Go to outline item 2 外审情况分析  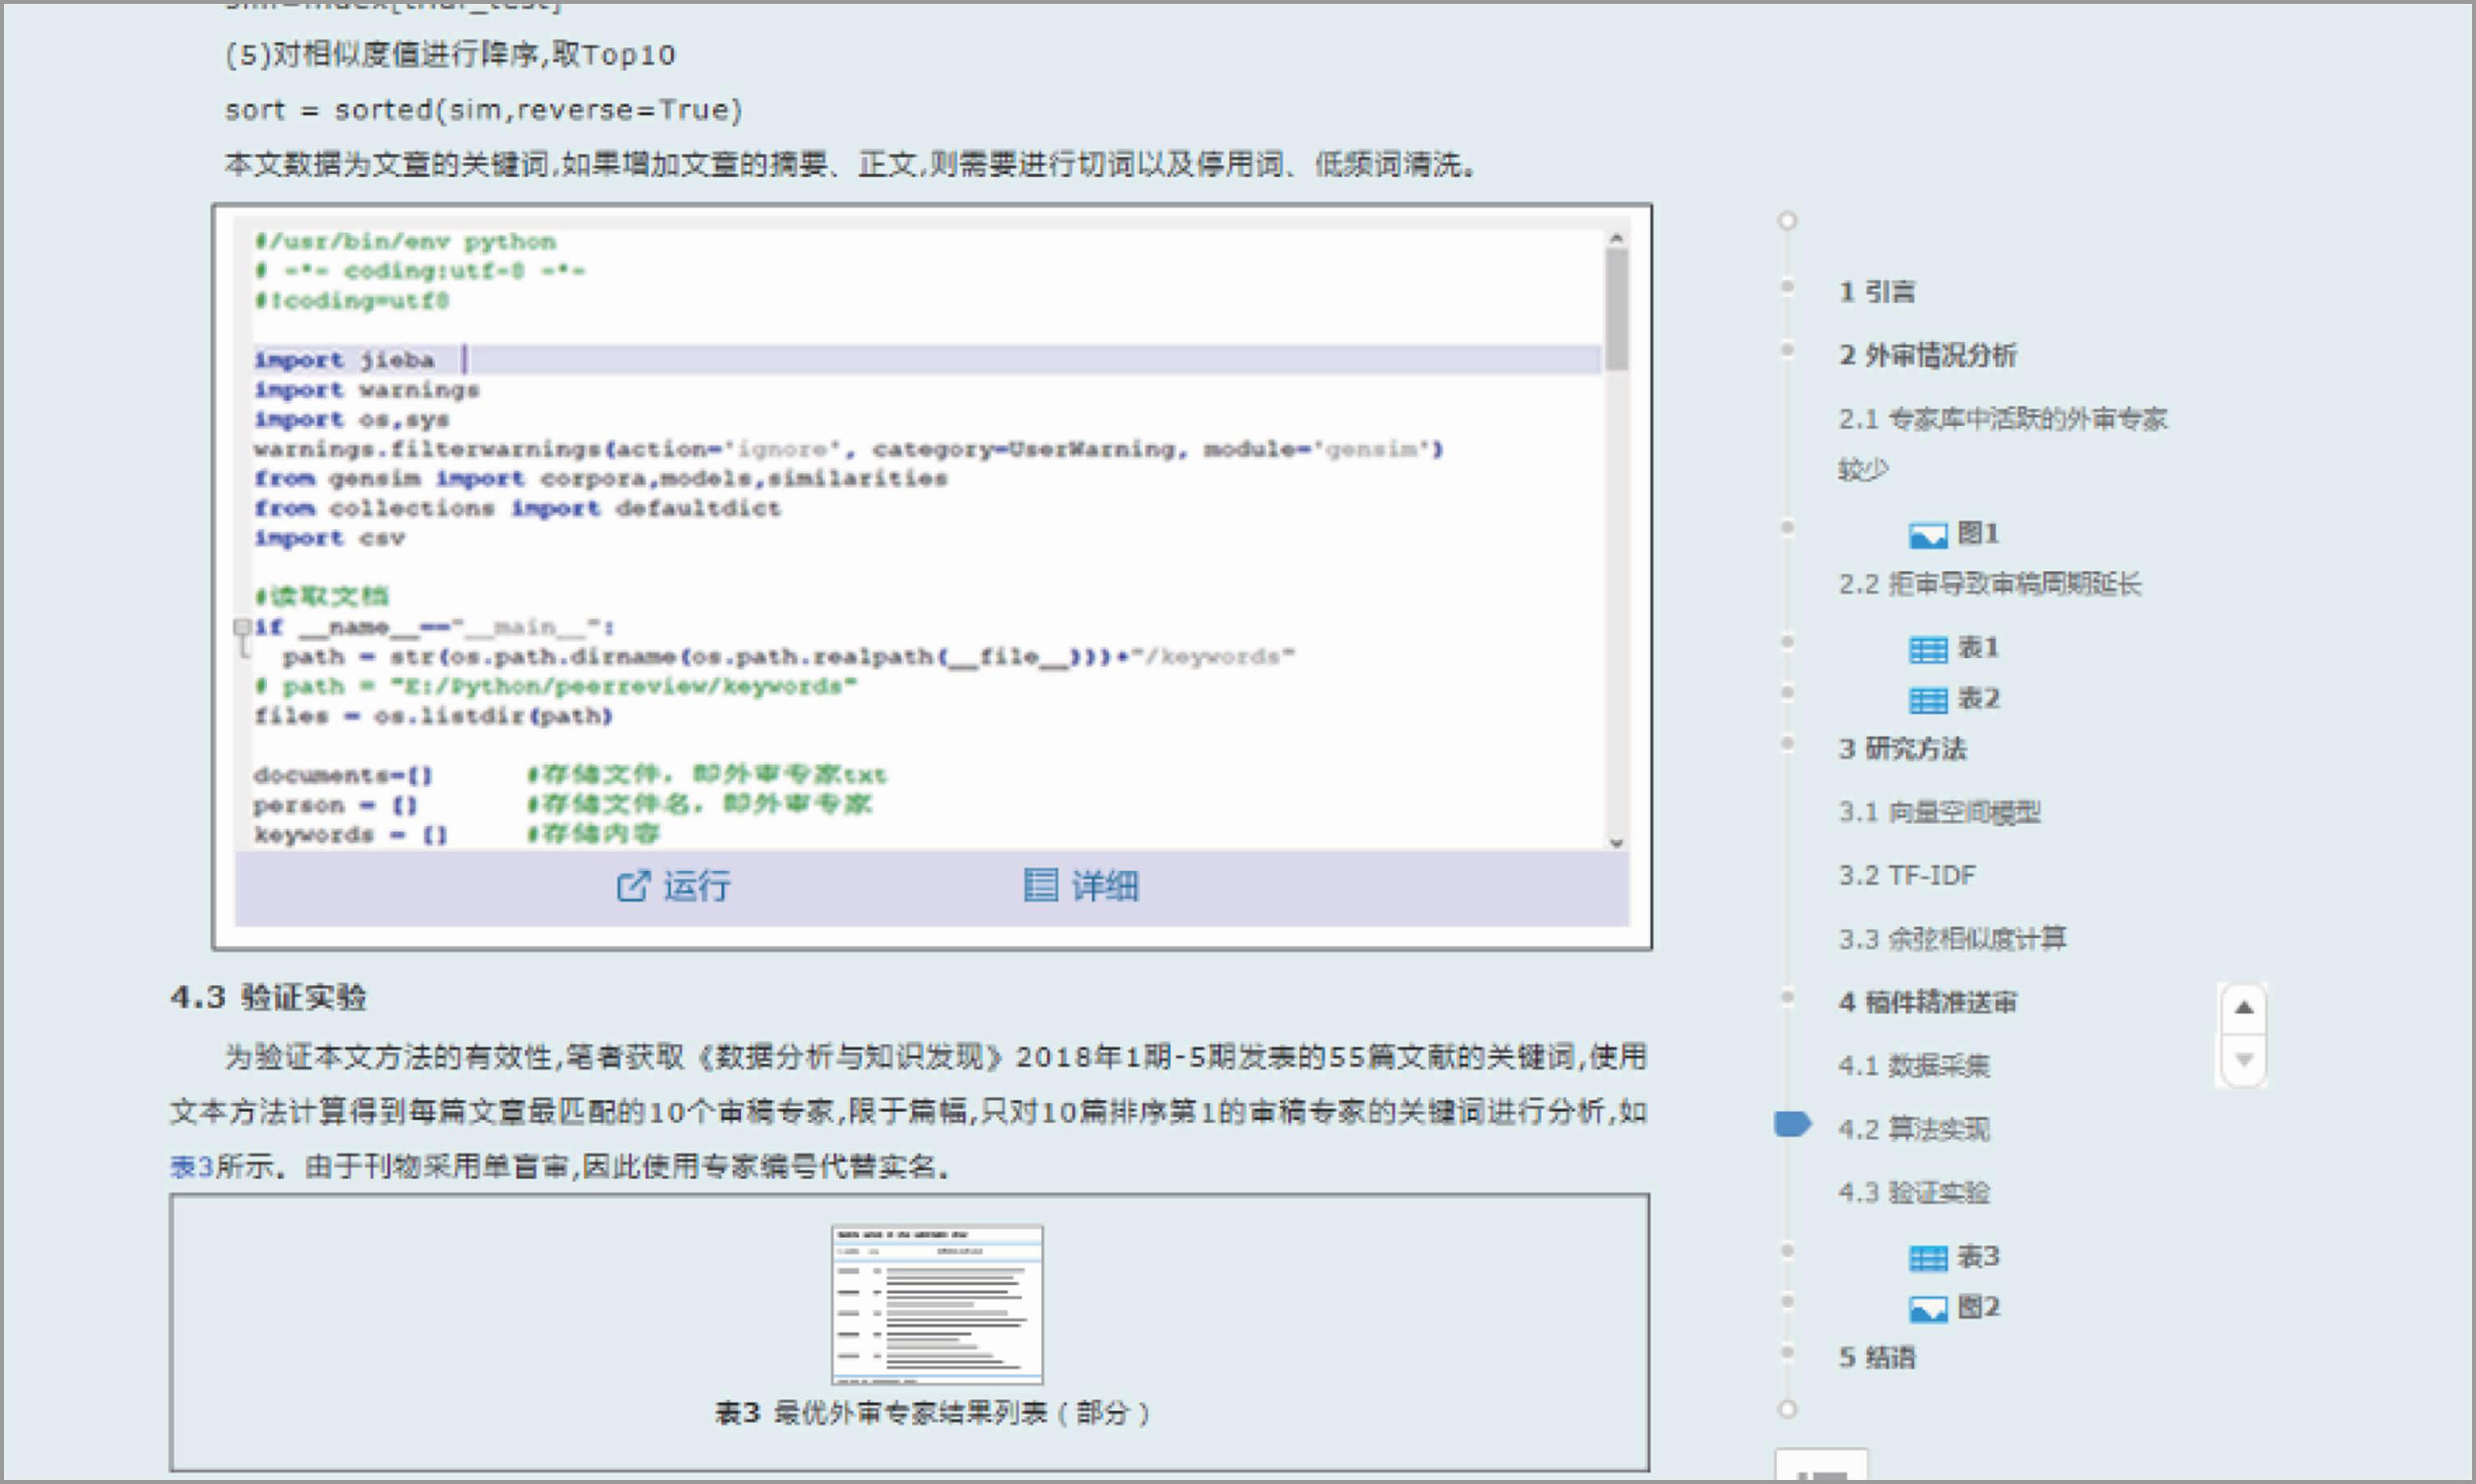tap(1928, 355)
